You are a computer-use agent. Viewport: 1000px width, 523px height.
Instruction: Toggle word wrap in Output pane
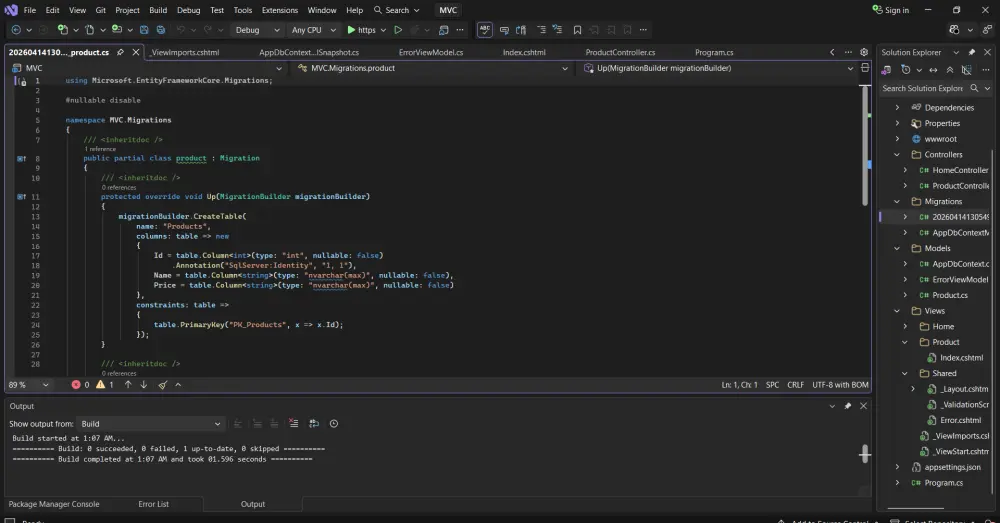click(314, 424)
